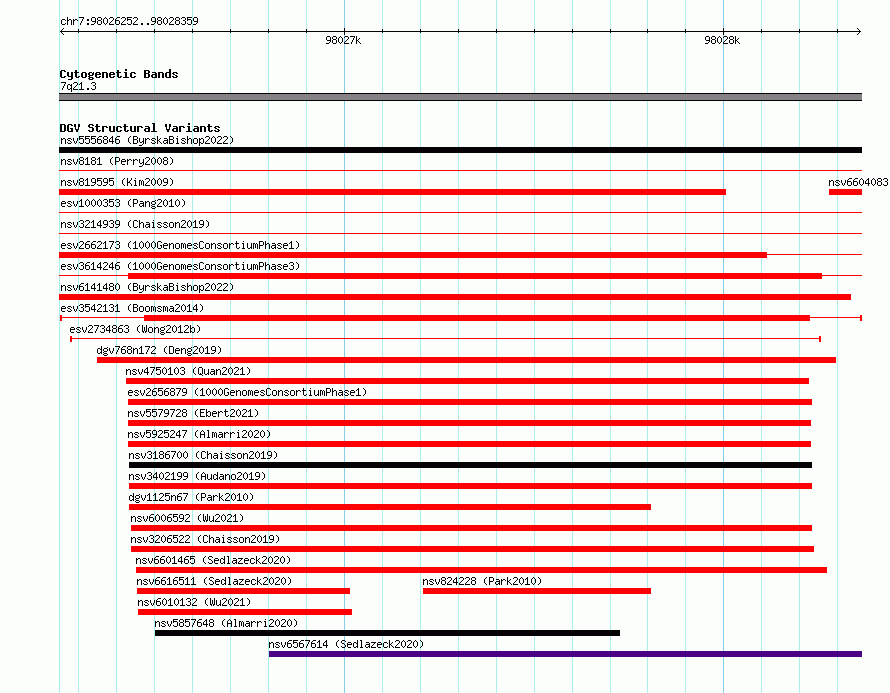This screenshot has height=693, width=890.
Task: Click the right arrow of the ruler
Action: [859, 31]
